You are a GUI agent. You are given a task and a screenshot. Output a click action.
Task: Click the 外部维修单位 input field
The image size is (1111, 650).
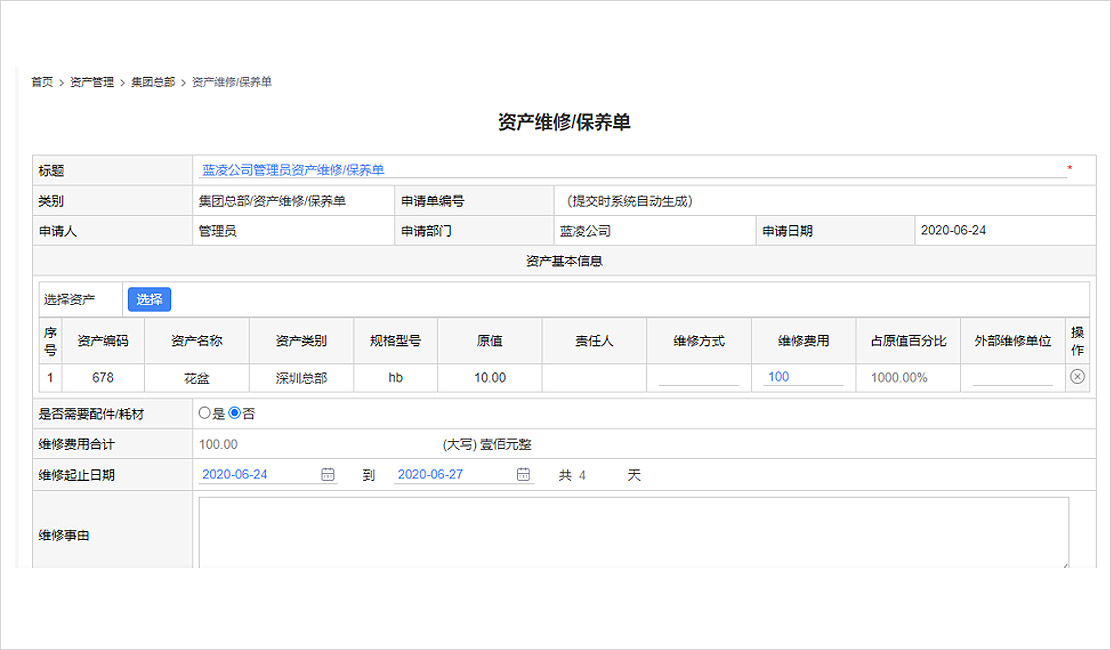click(1012, 378)
